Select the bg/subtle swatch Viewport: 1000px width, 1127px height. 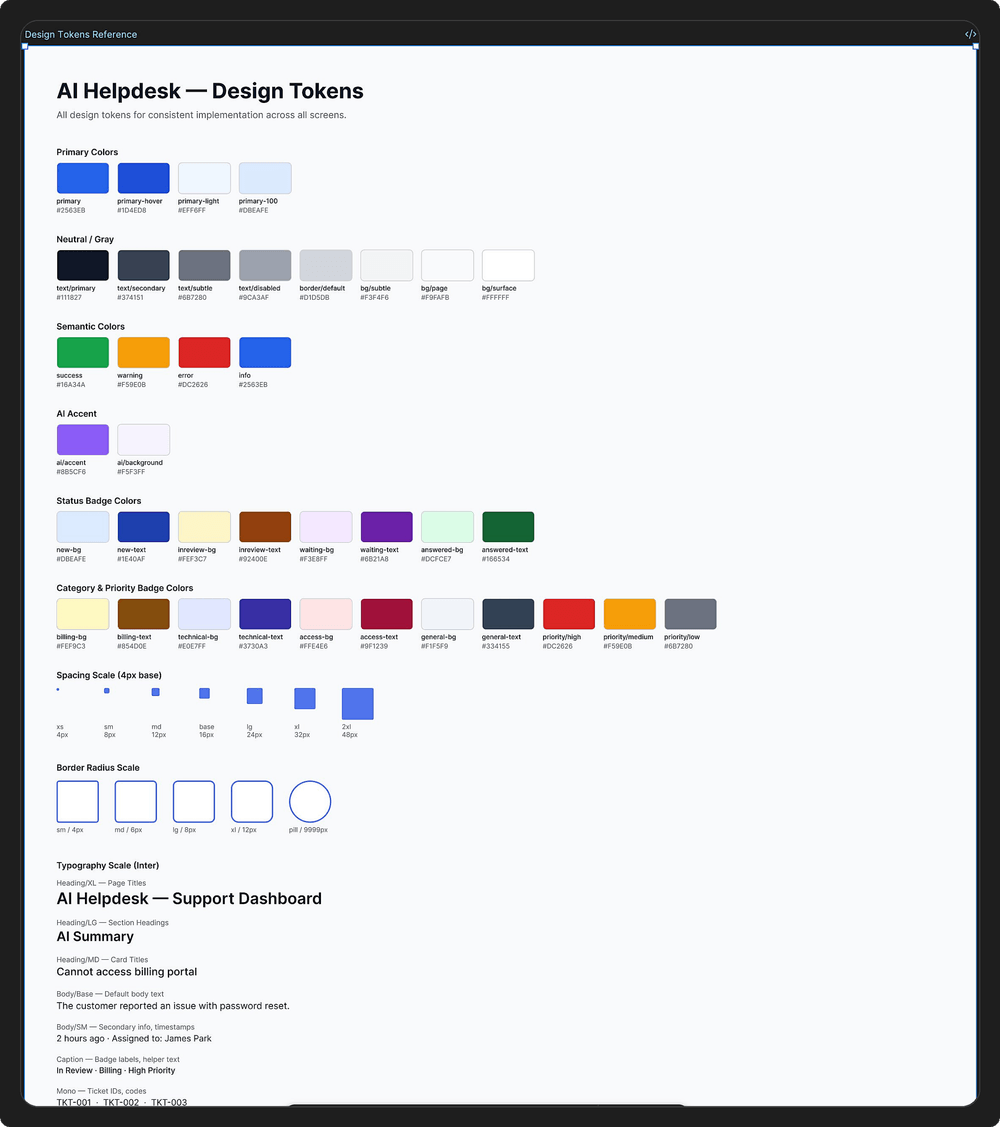tap(387, 265)
